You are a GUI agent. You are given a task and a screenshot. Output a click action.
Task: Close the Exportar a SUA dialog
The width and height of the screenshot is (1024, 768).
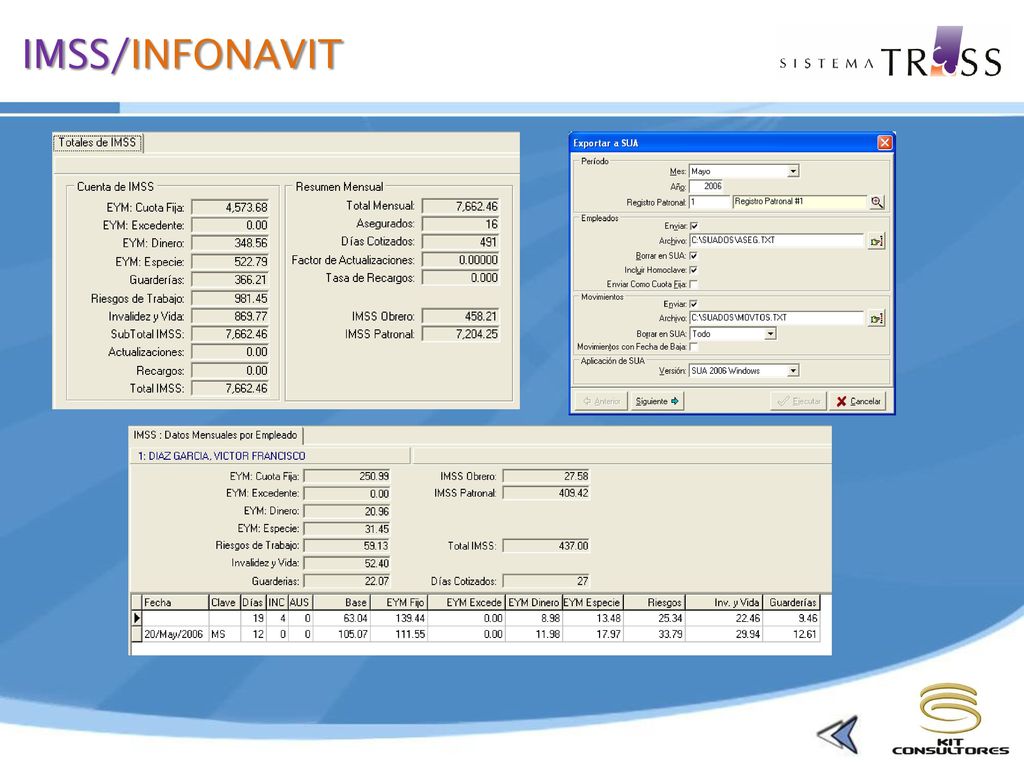tap(884, 142)
